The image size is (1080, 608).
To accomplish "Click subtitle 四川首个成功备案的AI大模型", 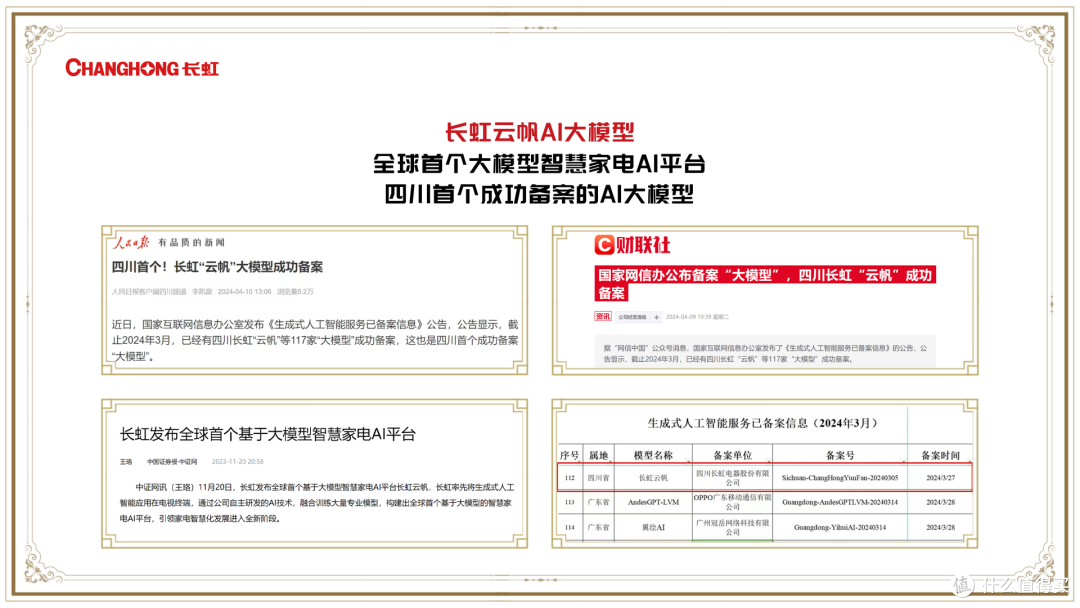I will [539, 194].
